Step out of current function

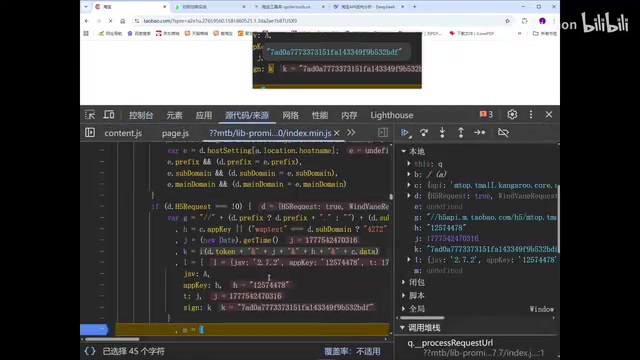[460, 133]
